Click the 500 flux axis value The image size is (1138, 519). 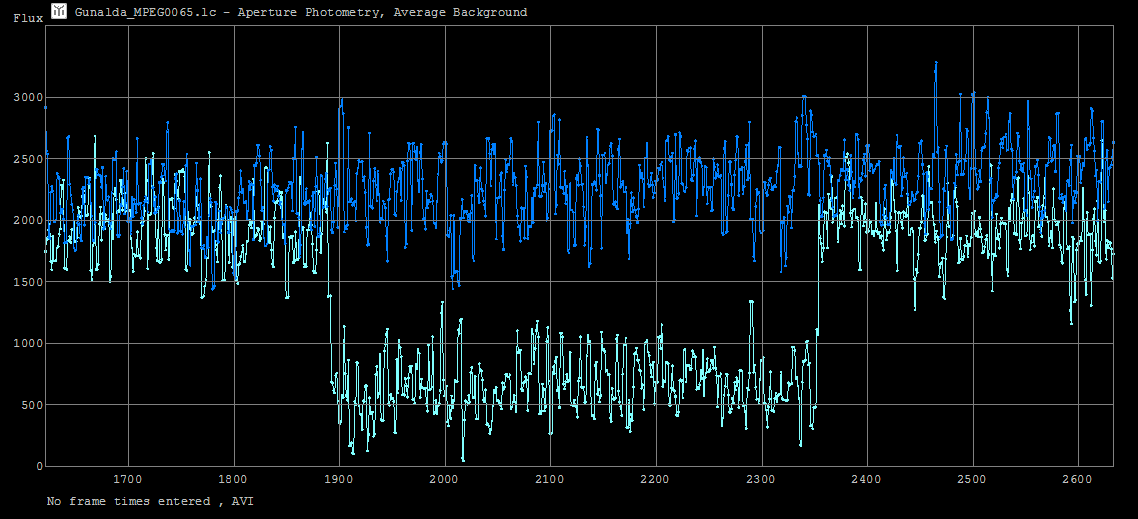pyautogui.click(x=32, y=405)
